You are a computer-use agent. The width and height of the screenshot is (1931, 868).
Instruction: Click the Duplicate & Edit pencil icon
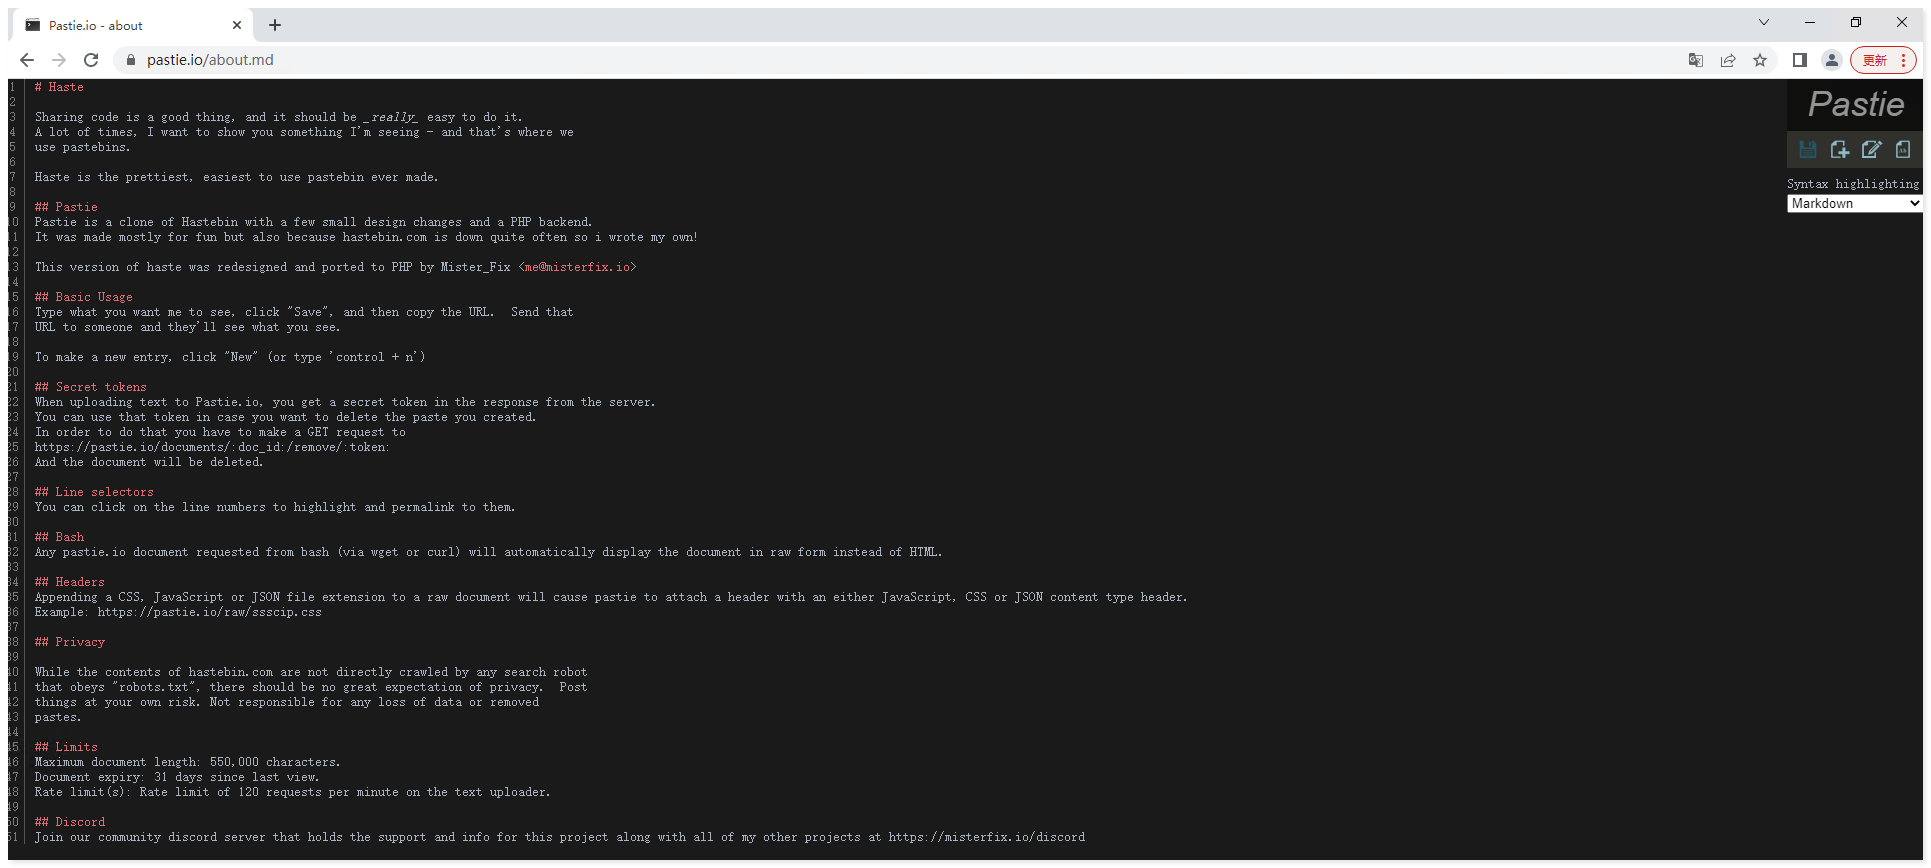(x=1871, y=150)
